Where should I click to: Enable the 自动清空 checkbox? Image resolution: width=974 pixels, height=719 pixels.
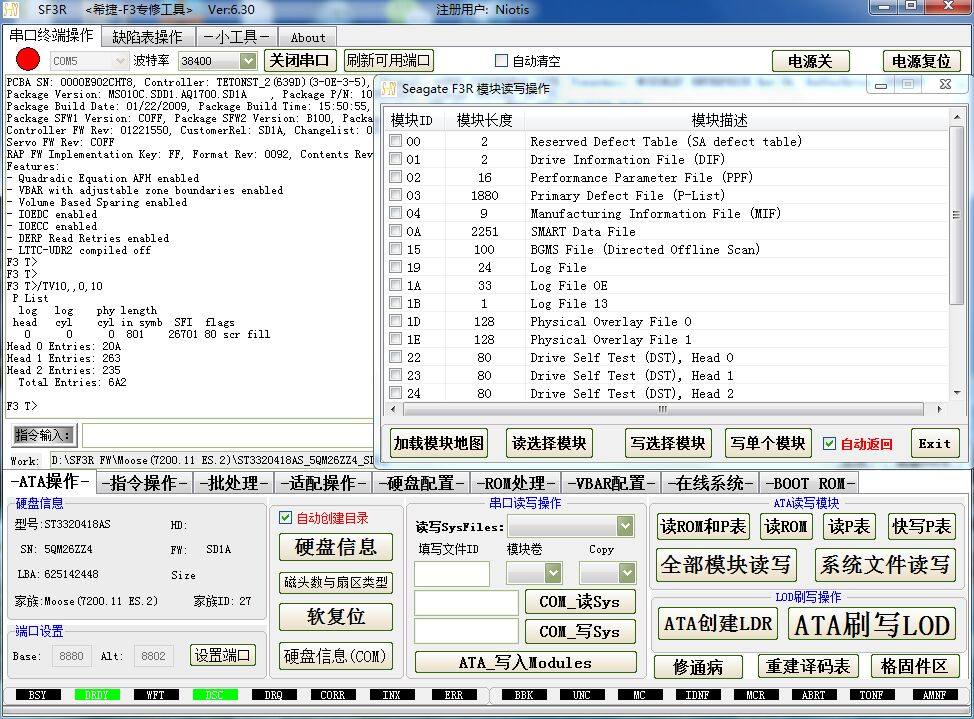click(x=502, y=61)
